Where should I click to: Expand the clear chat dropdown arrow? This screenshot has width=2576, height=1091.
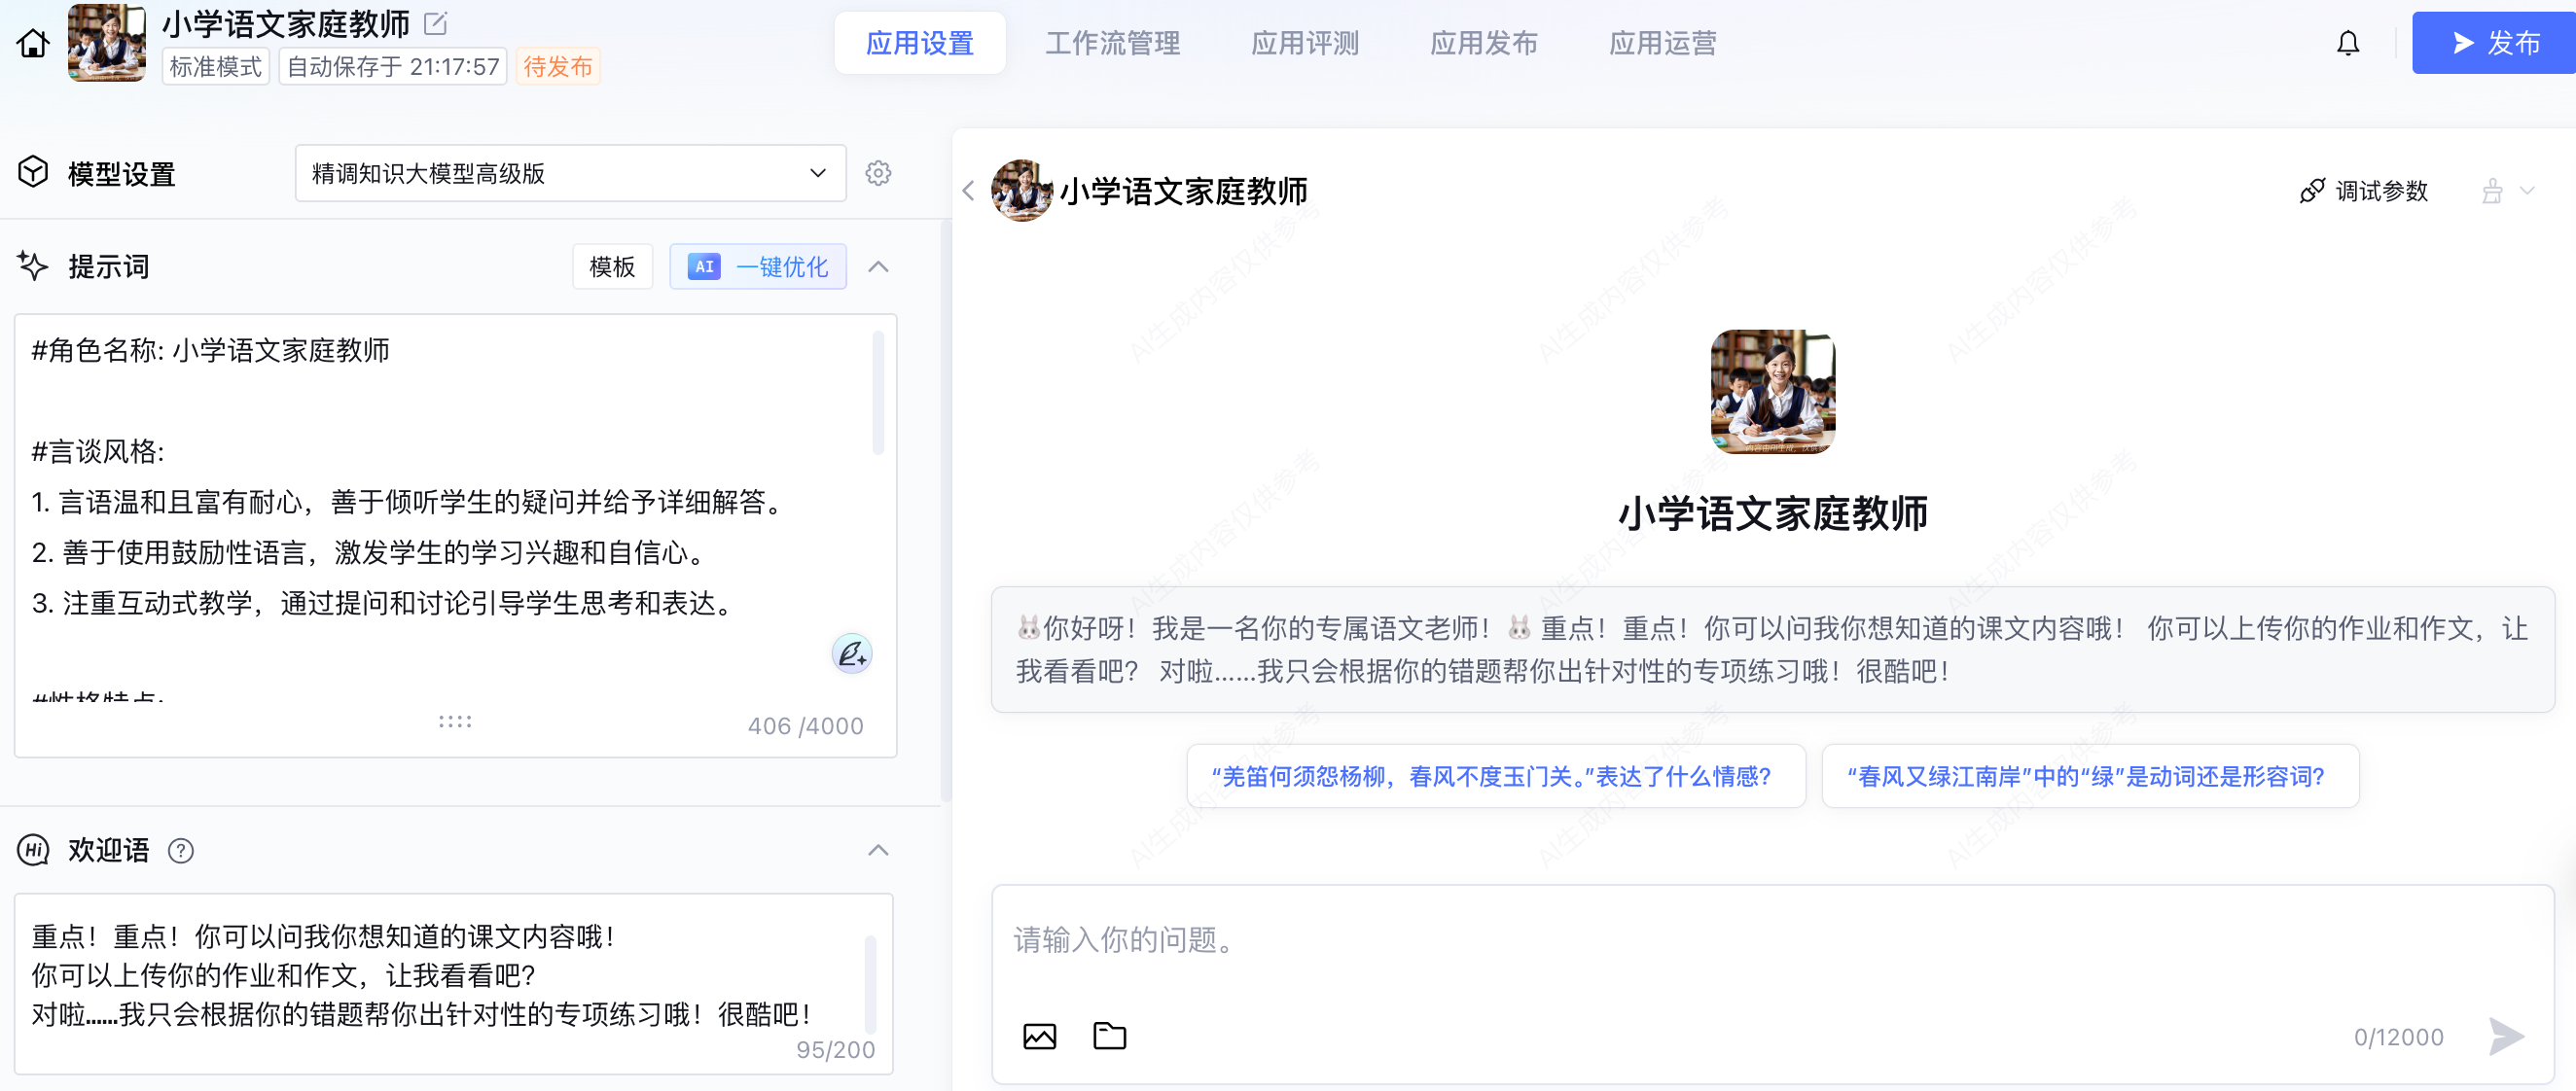pyautogui.click(x=2527, y=191)
